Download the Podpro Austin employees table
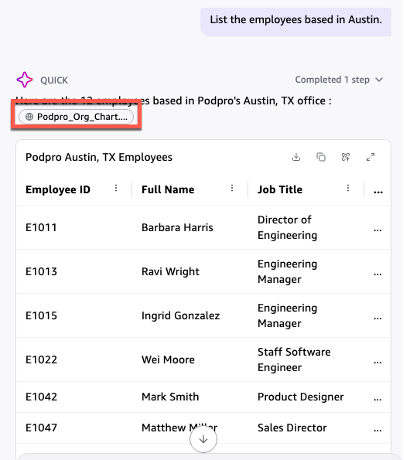 pos(296,157)
